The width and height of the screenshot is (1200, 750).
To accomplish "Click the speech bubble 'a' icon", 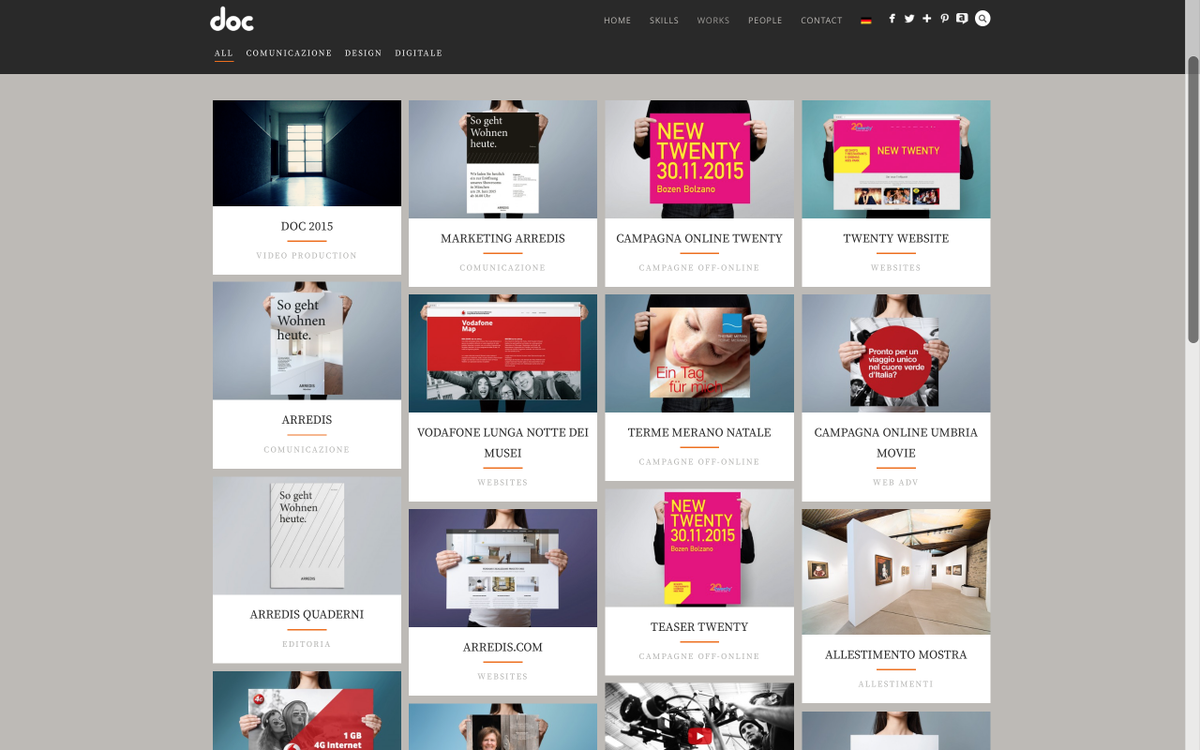I will (962, 19).
